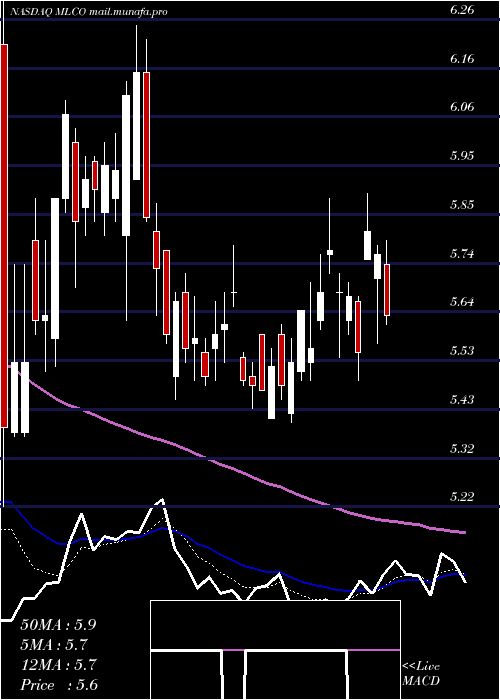Click the 12MA : 5.7 indicator value
500x700 pixels.
(58, 665)
